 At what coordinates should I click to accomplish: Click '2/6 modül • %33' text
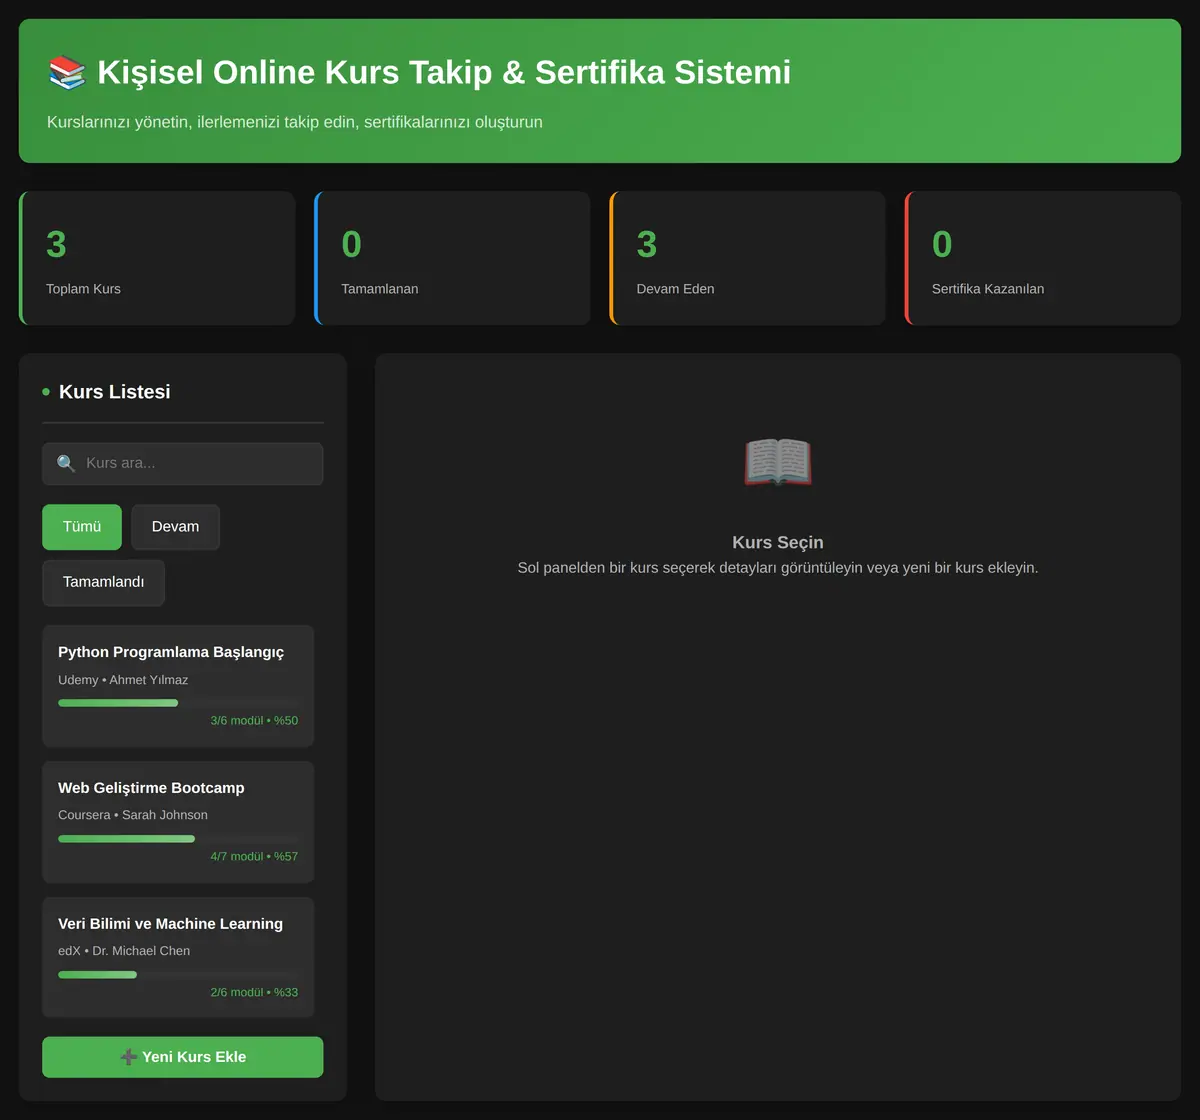[254, 993]
